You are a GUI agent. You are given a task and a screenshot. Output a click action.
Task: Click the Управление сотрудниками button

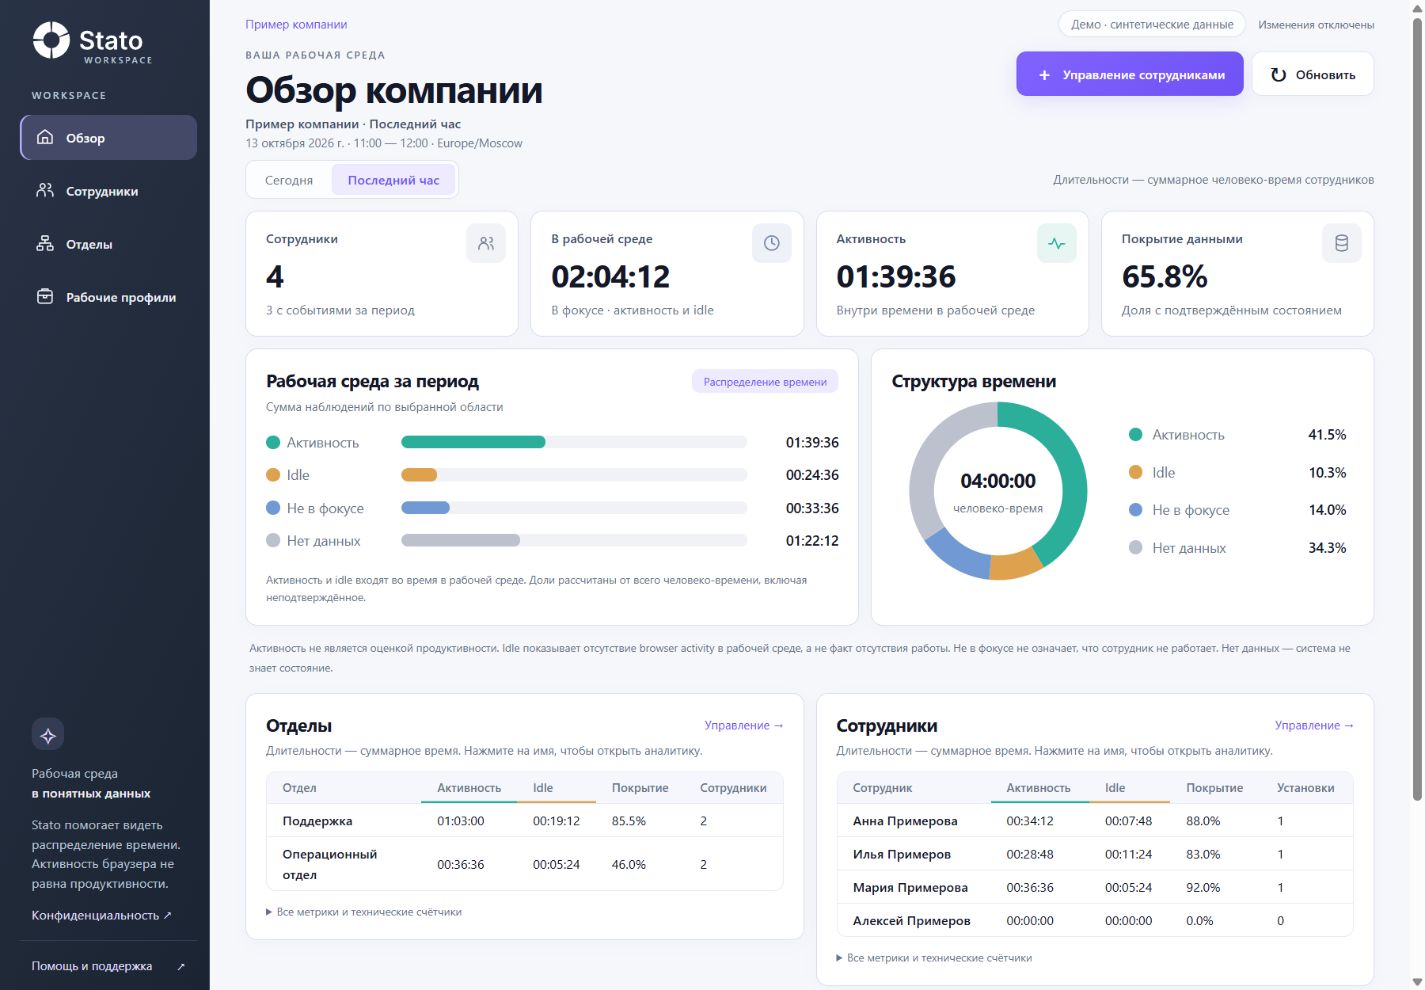point(1130,74)
